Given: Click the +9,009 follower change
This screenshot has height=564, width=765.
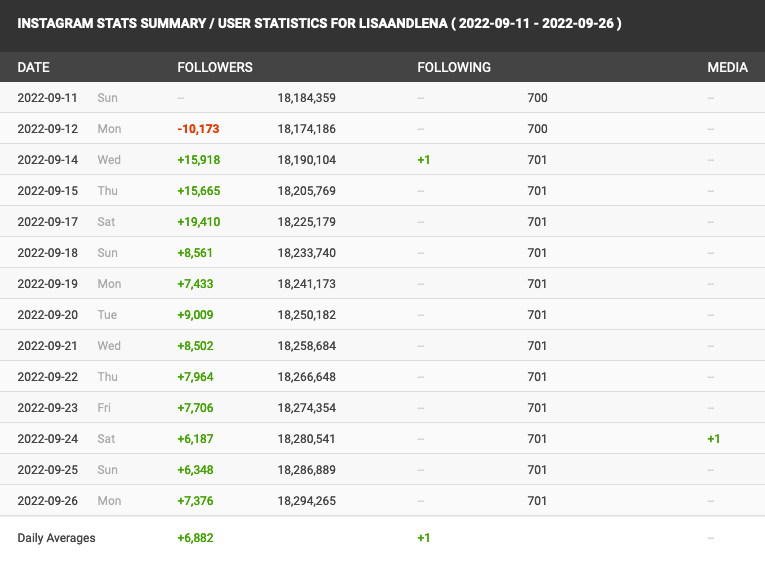Looking at the screenshot, I should point(195,315).
